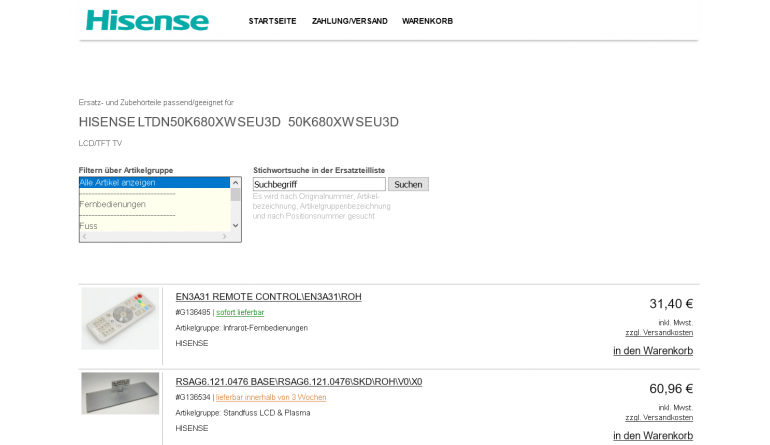Add the remote control 'in den Warenkorb'
The width and height of the screenshot is (770, 445).
(x=653, y=351)
